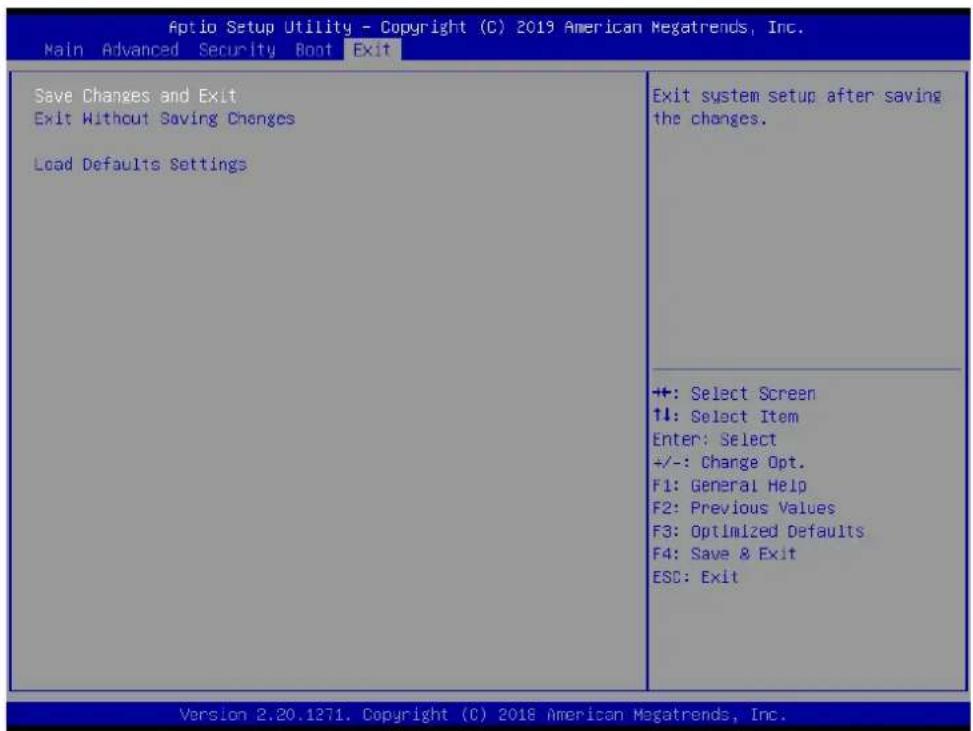Select the Exit tab

(x=372, y=50)
